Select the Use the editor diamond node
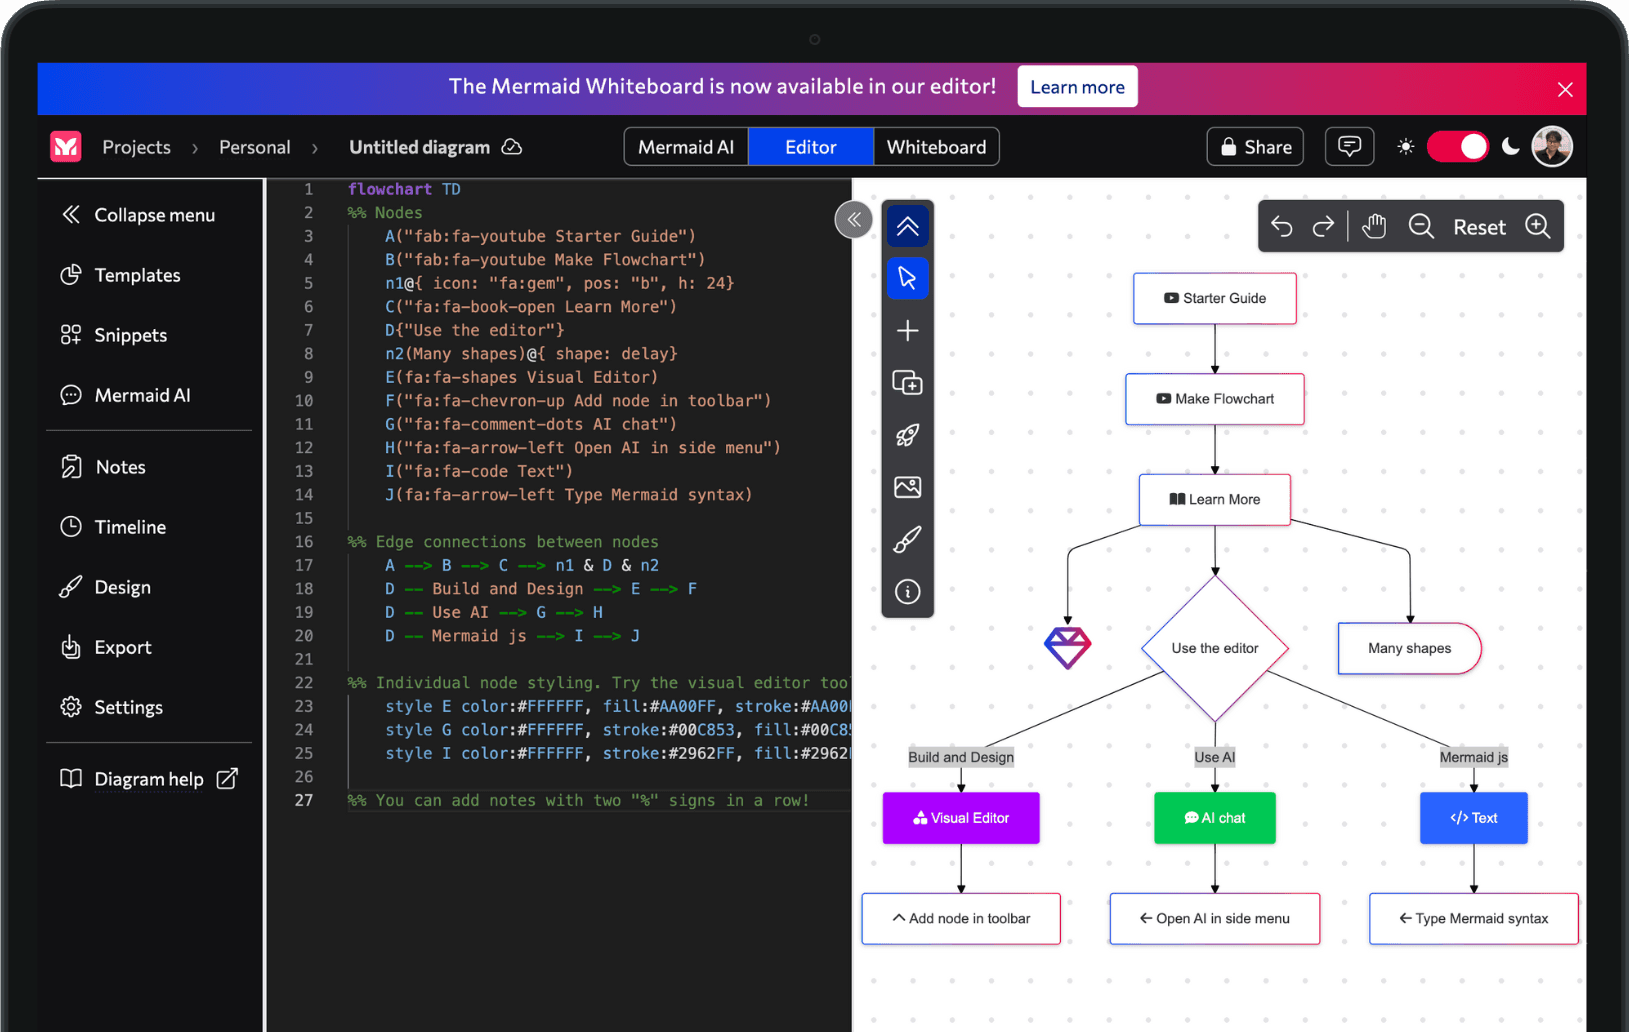 [1215, 648]
